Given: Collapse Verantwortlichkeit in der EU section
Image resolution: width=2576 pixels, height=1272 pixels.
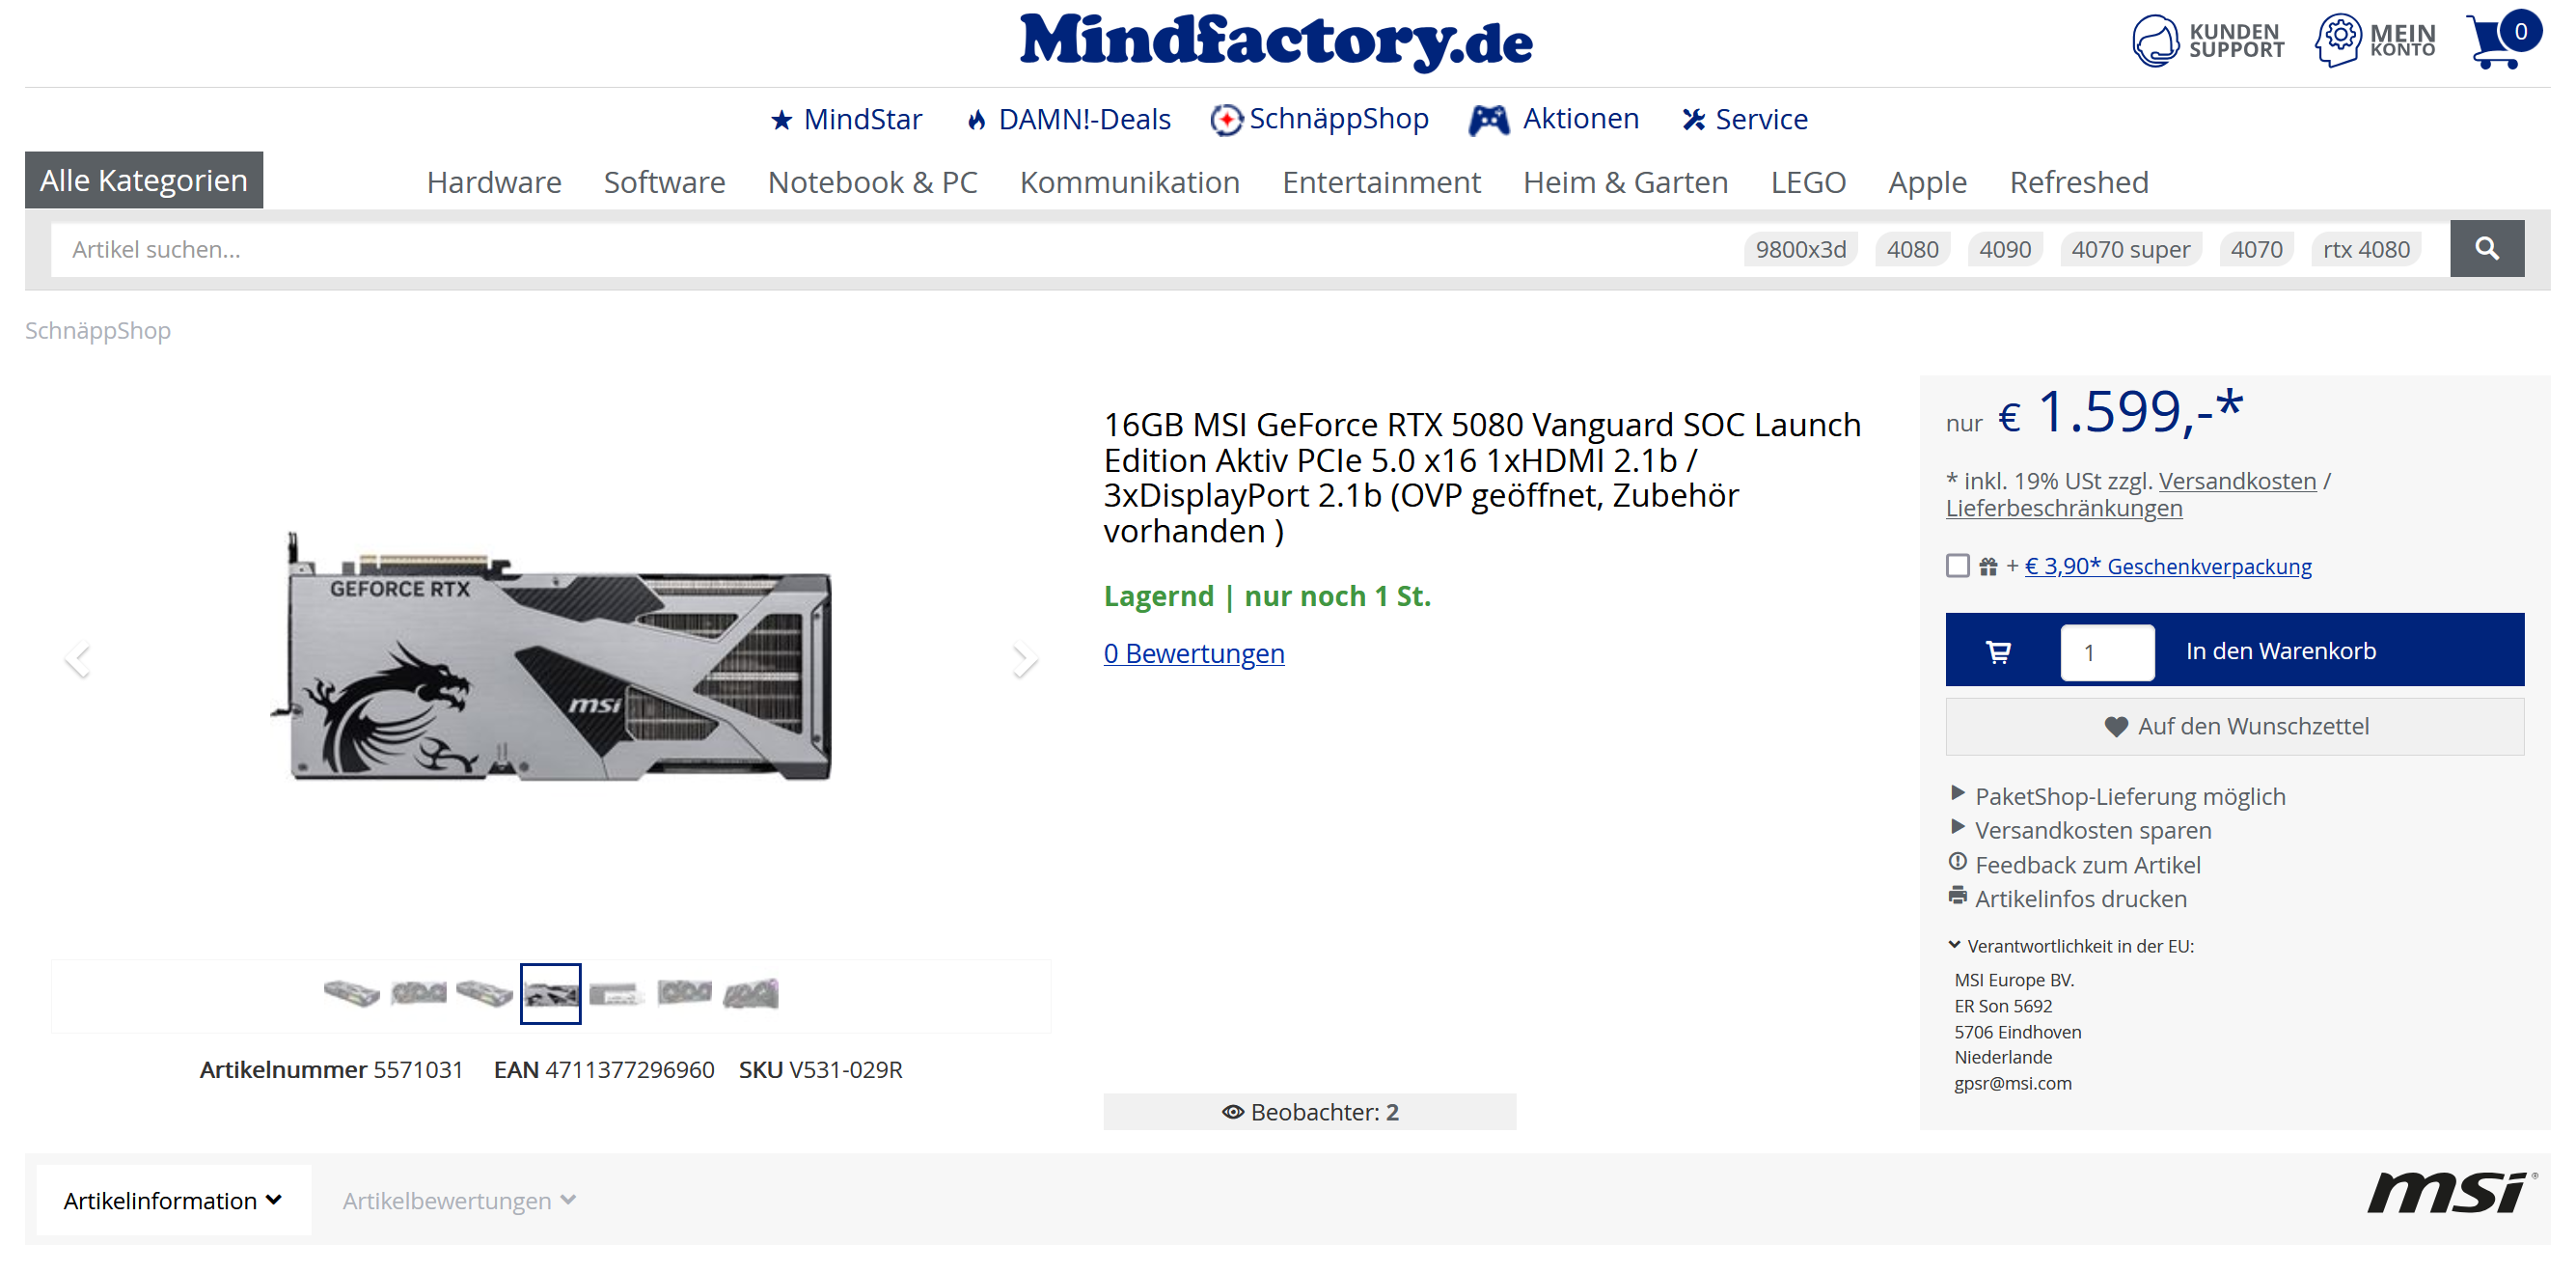Looking at the screenshot, I should tap(2070, 946).
